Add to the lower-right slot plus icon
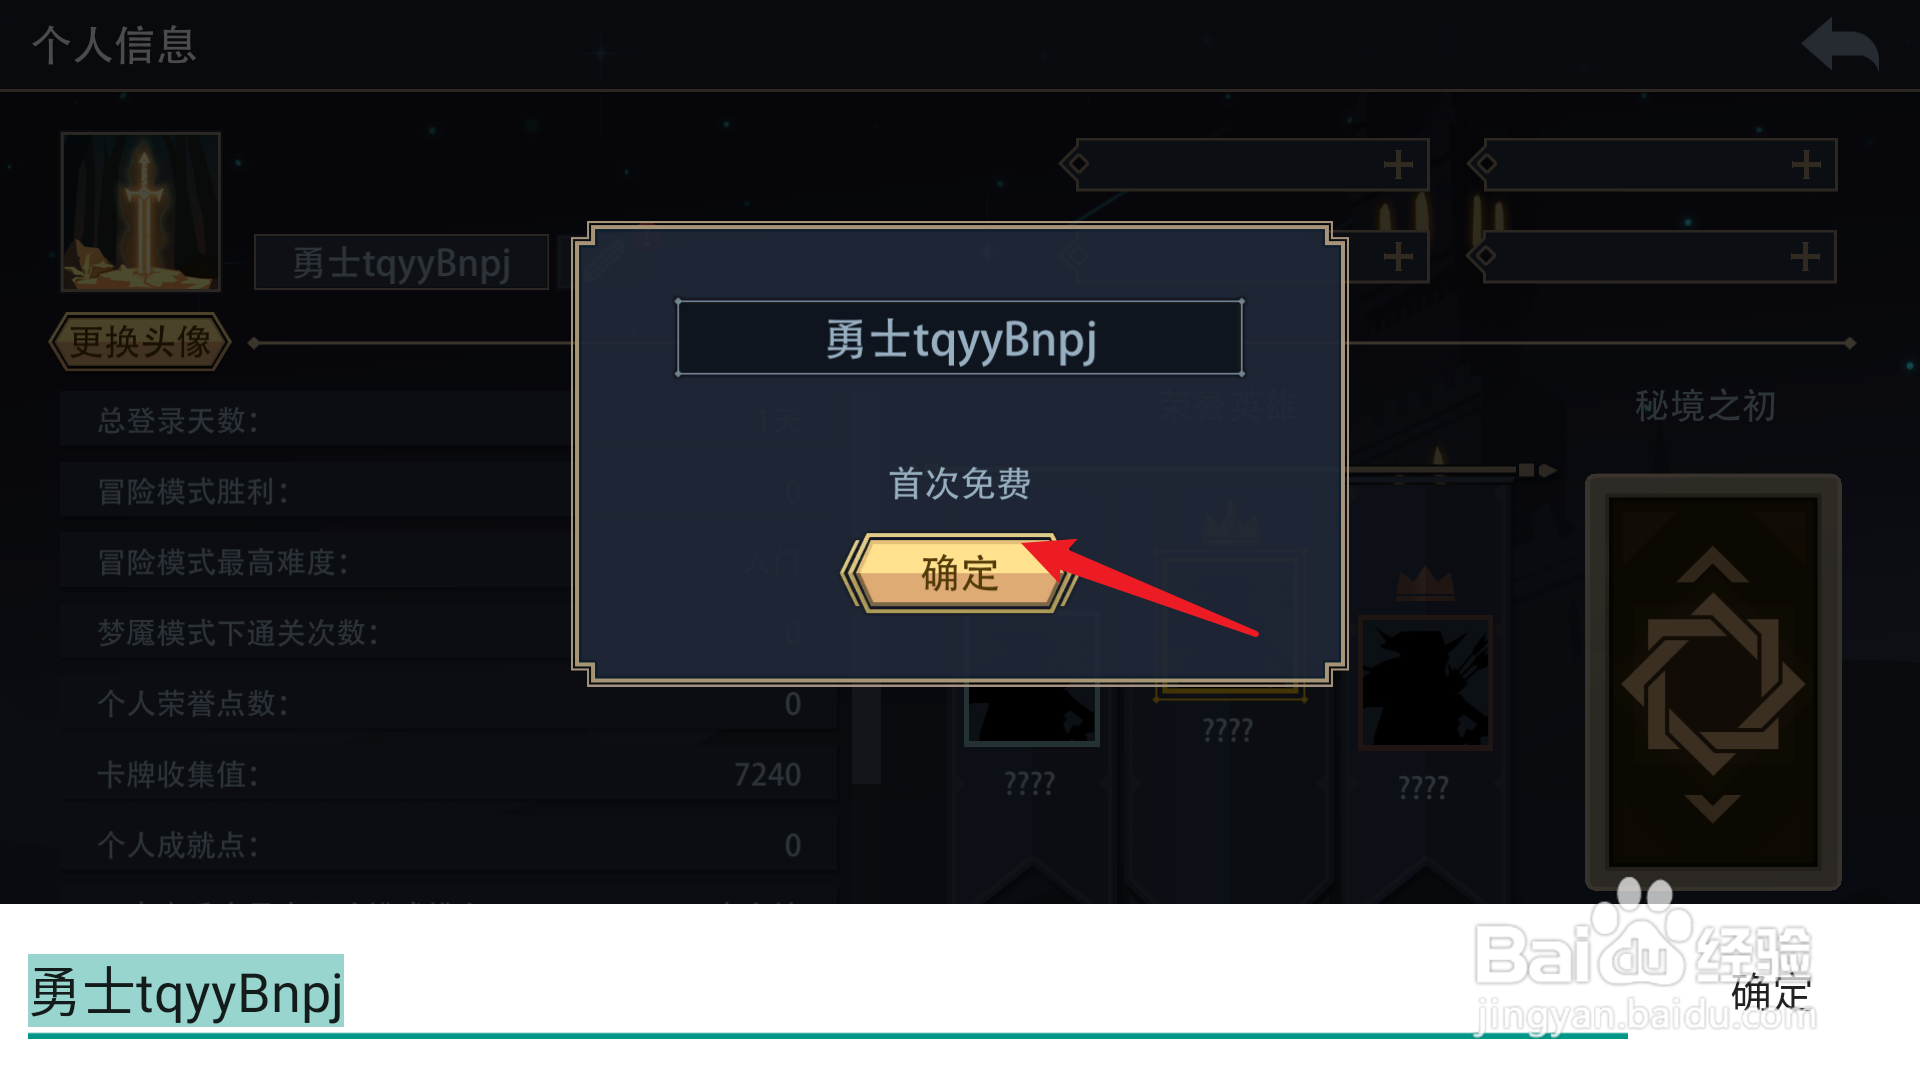 click(x=1805, y=257)
